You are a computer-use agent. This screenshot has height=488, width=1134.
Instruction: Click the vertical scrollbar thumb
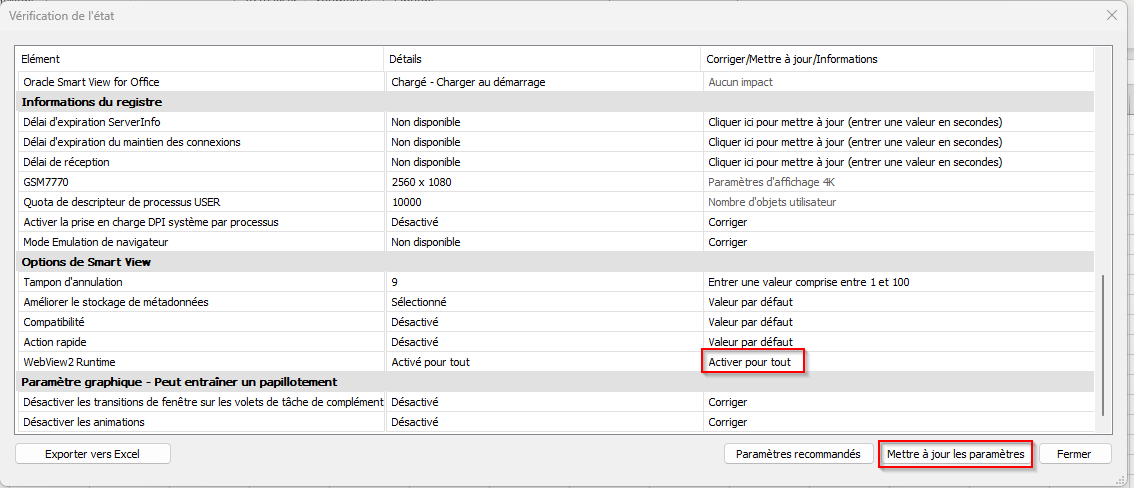point(1103,345)
